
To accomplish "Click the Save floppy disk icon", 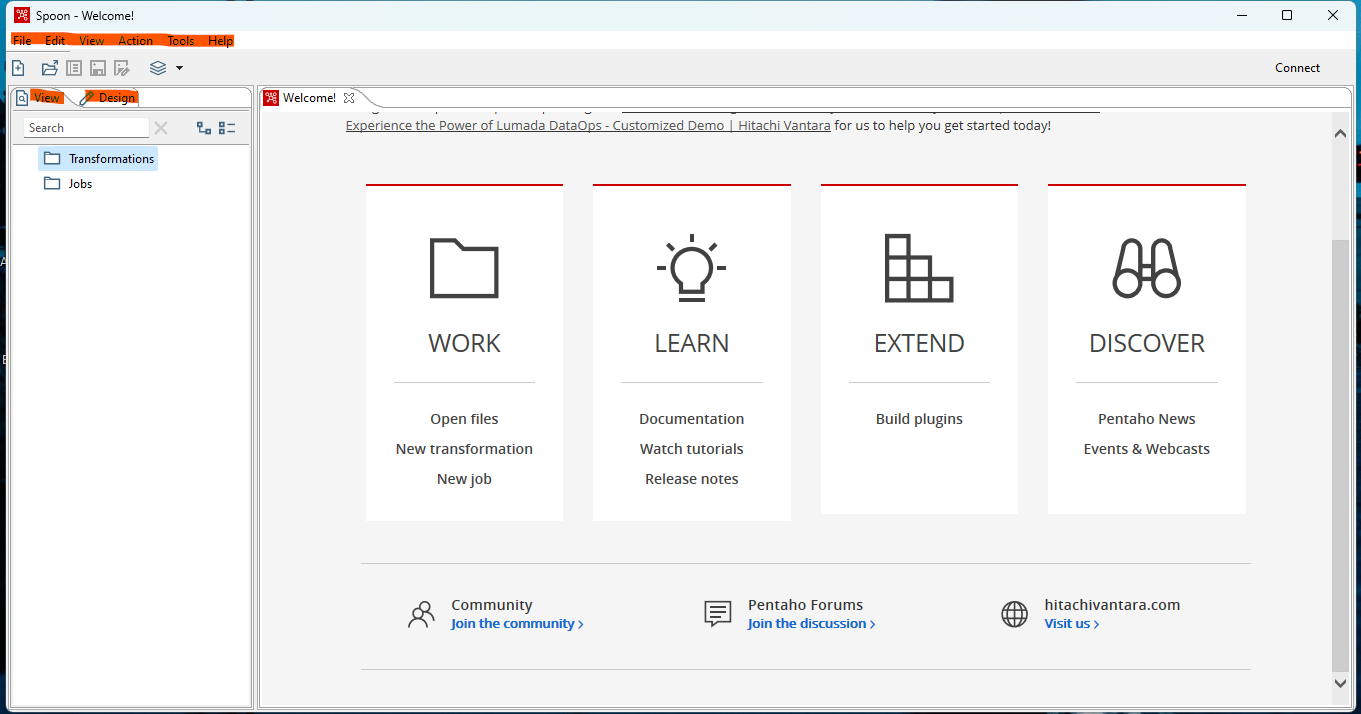I will [98, 68].
